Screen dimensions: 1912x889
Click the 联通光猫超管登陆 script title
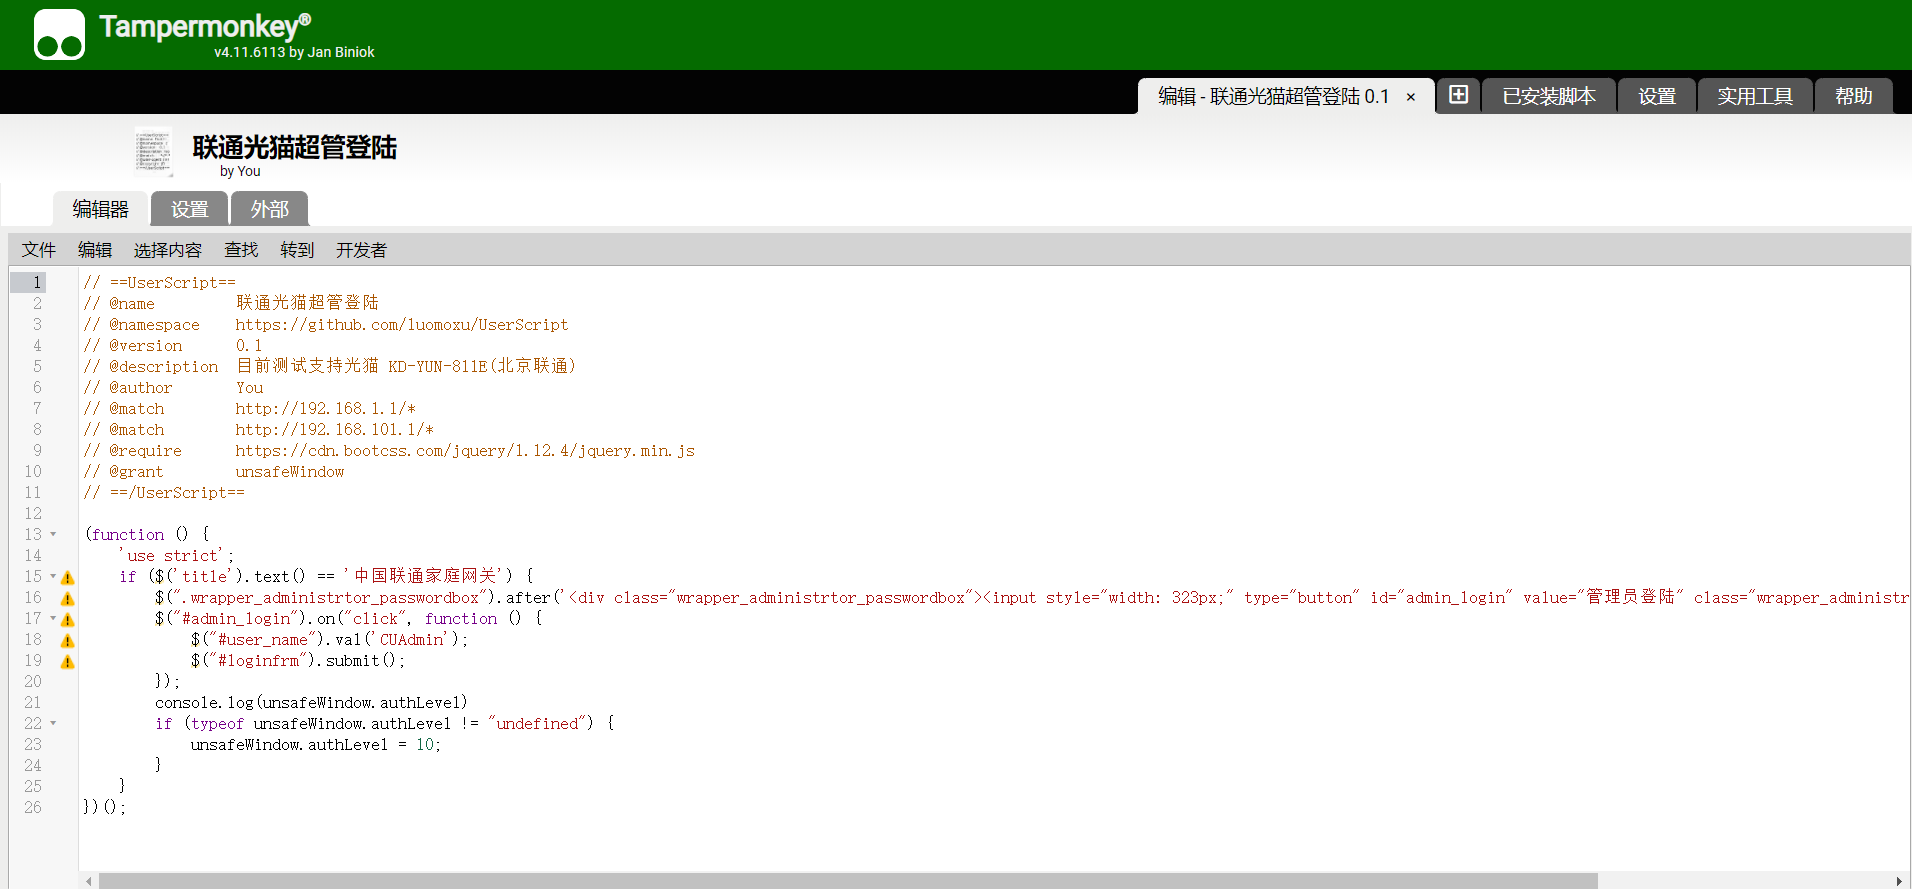295,147
